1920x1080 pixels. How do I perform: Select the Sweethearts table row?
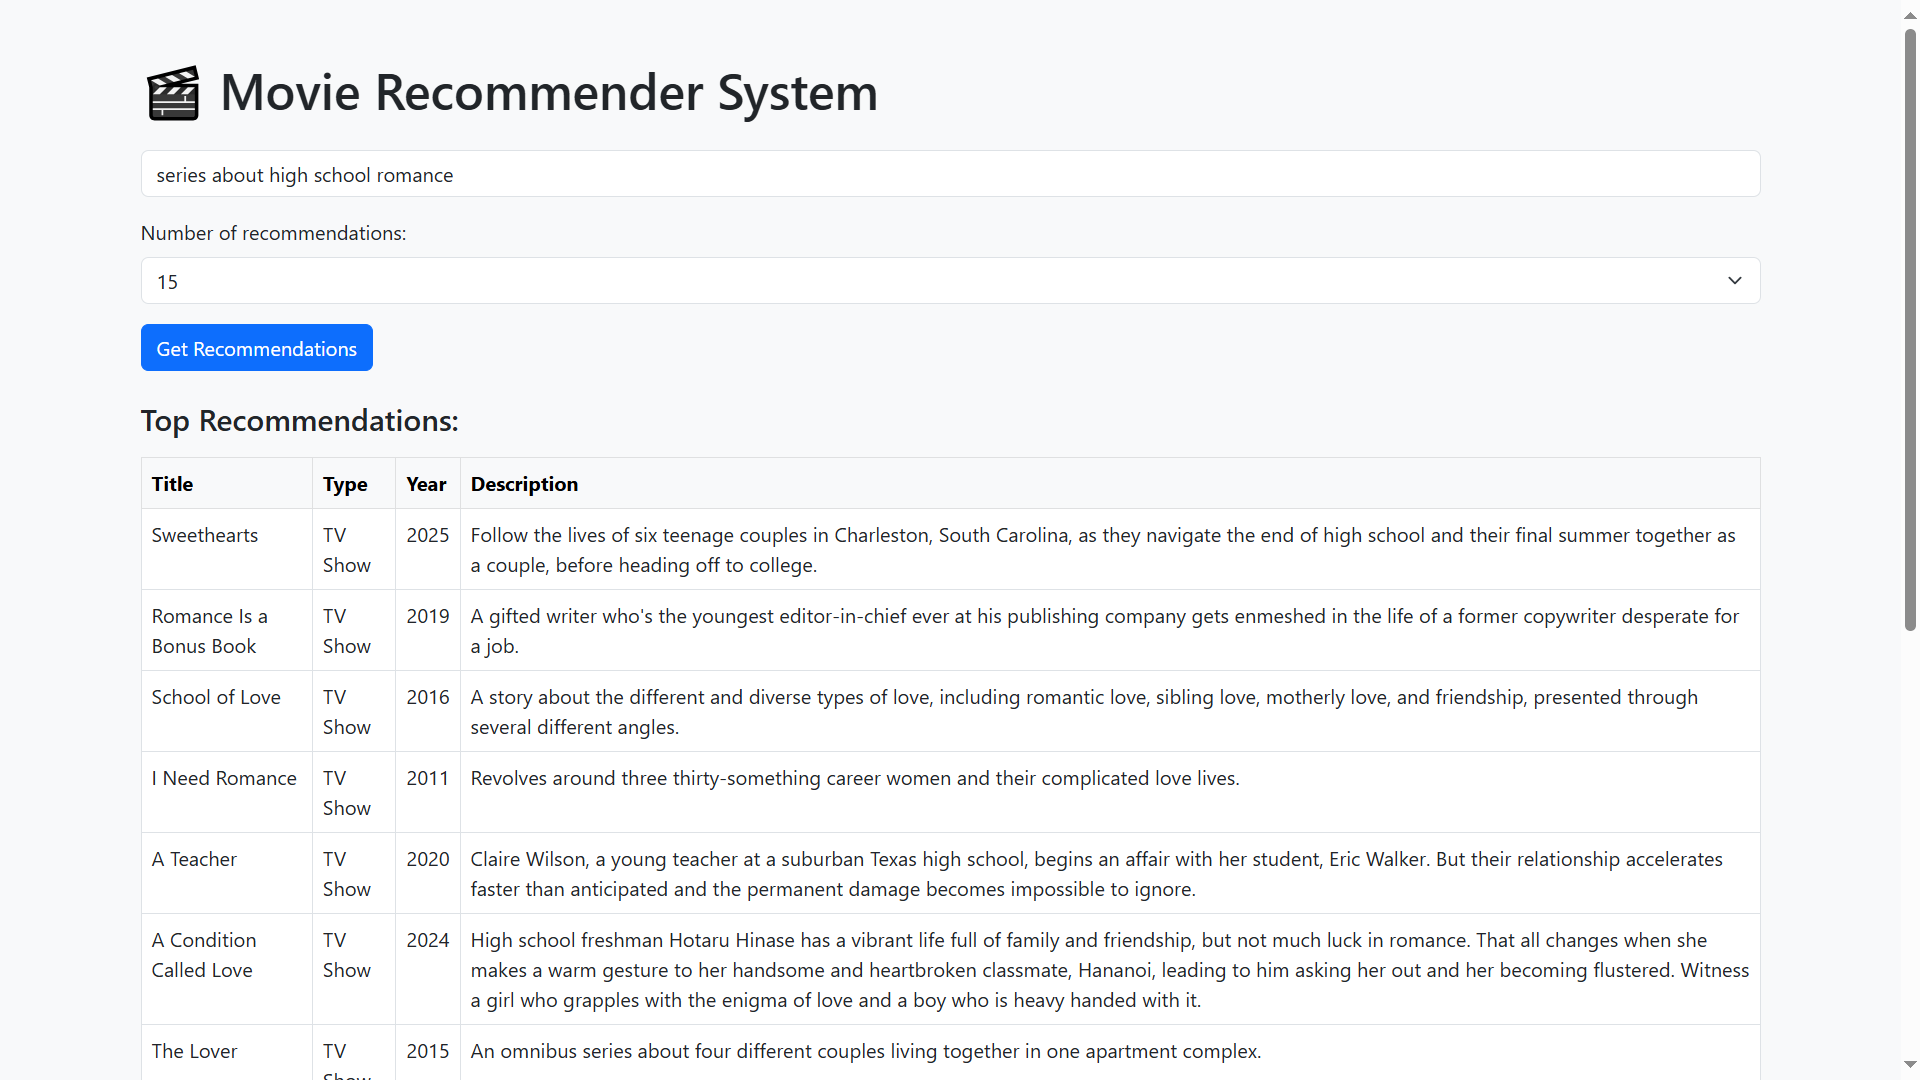pyautogui.click(x=204, y=535)
